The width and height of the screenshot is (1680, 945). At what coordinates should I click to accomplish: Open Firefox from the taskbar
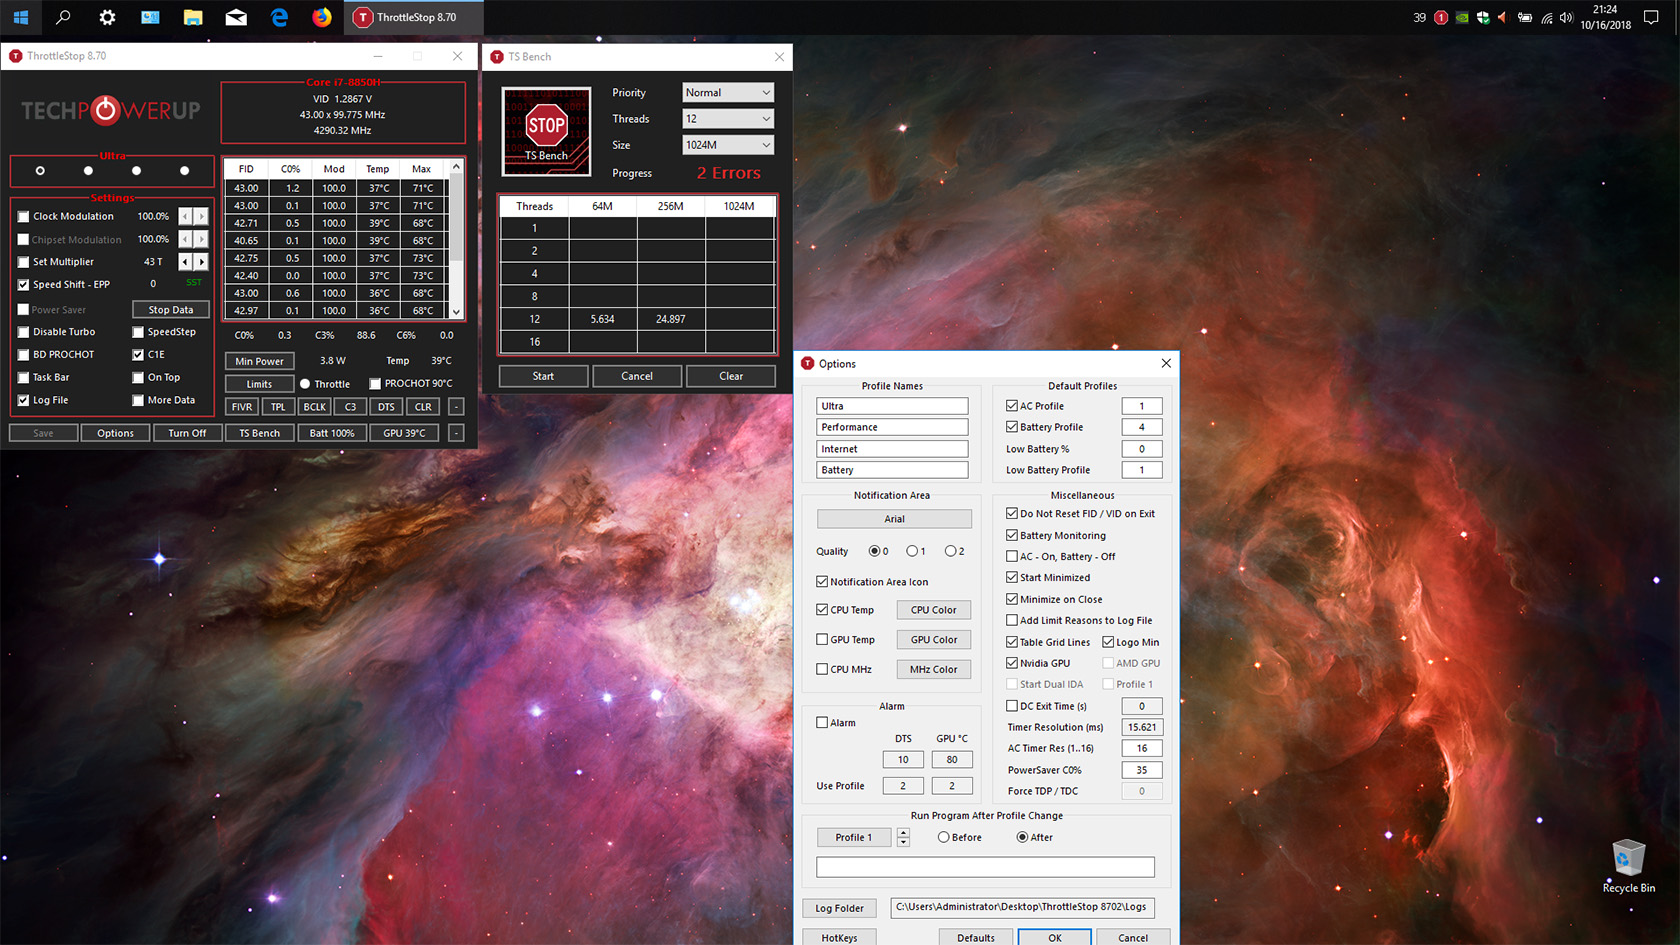pyautogui.click(x=322, y=17)
